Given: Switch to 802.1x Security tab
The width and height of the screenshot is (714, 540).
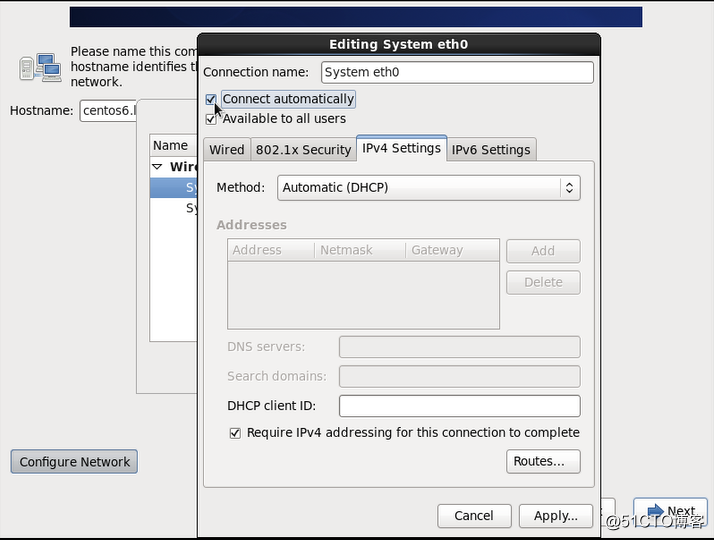Looking at the screenshot, I should [303, 150].
